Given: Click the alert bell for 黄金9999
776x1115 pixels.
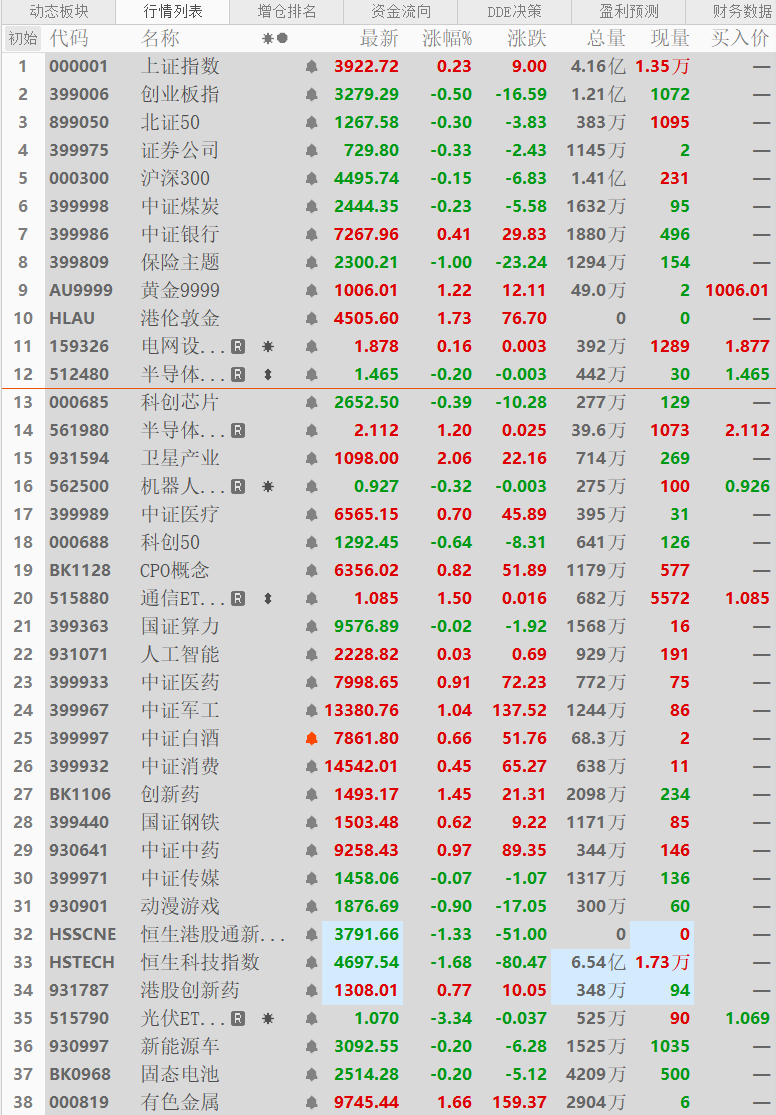Looking at the screenshot, I should [x=312, y=291].
